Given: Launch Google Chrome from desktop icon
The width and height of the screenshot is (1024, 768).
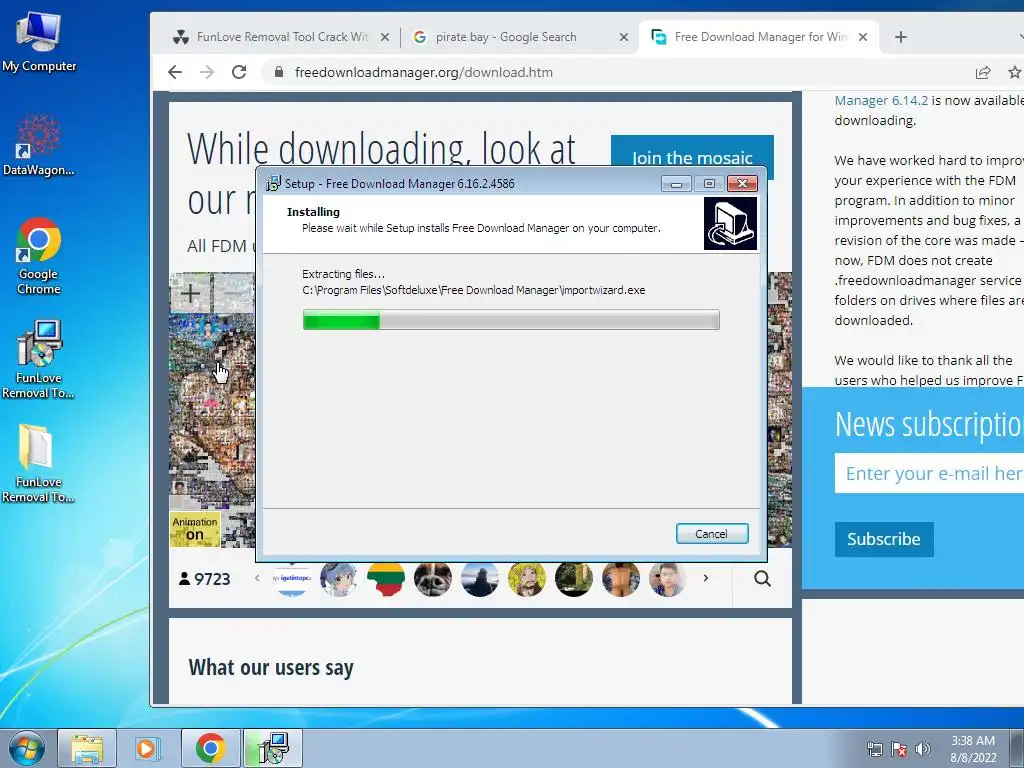Looking at the screenshot, I should pyautogui.click(x=39, y=256).
